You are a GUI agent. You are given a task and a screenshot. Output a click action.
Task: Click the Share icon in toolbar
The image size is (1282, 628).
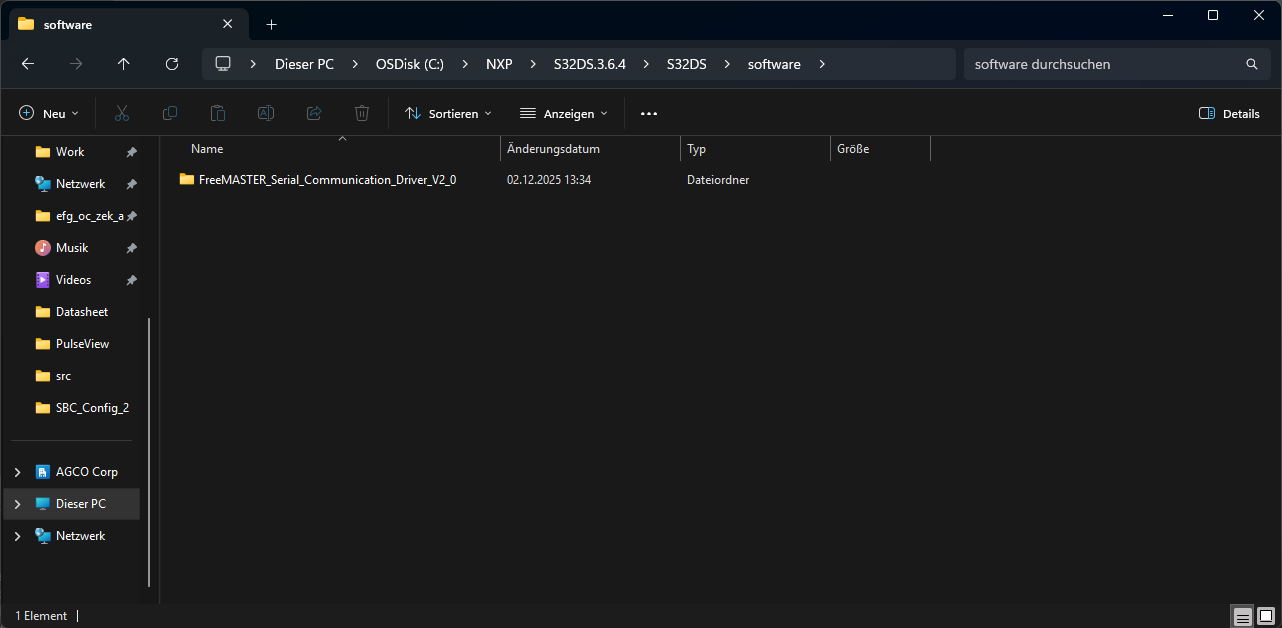point(314,113)
